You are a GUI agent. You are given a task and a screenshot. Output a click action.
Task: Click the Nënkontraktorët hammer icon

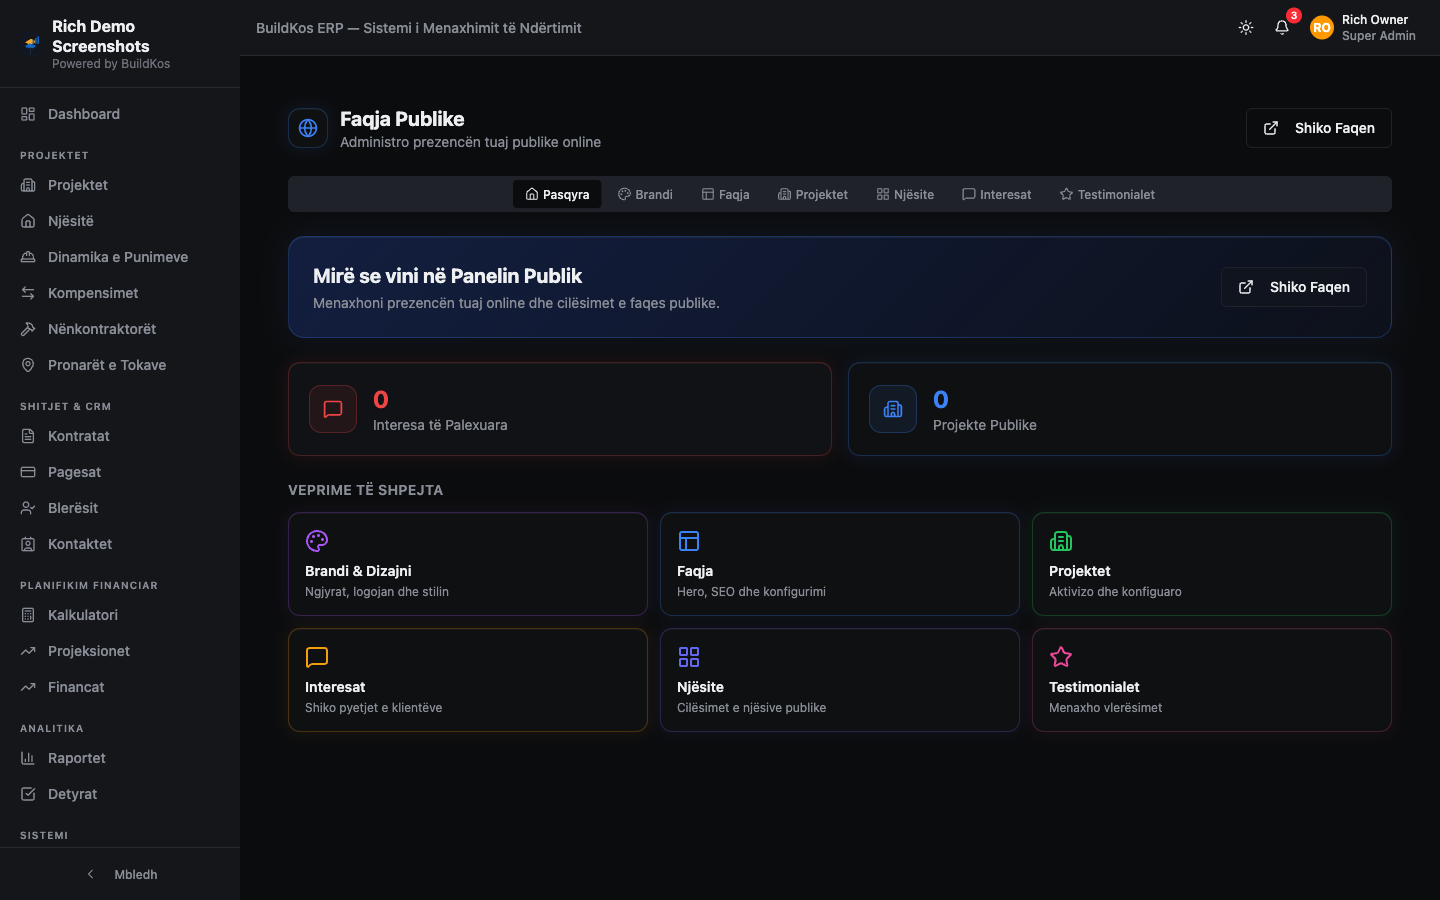pyautogui.click(x=28, y=329)
